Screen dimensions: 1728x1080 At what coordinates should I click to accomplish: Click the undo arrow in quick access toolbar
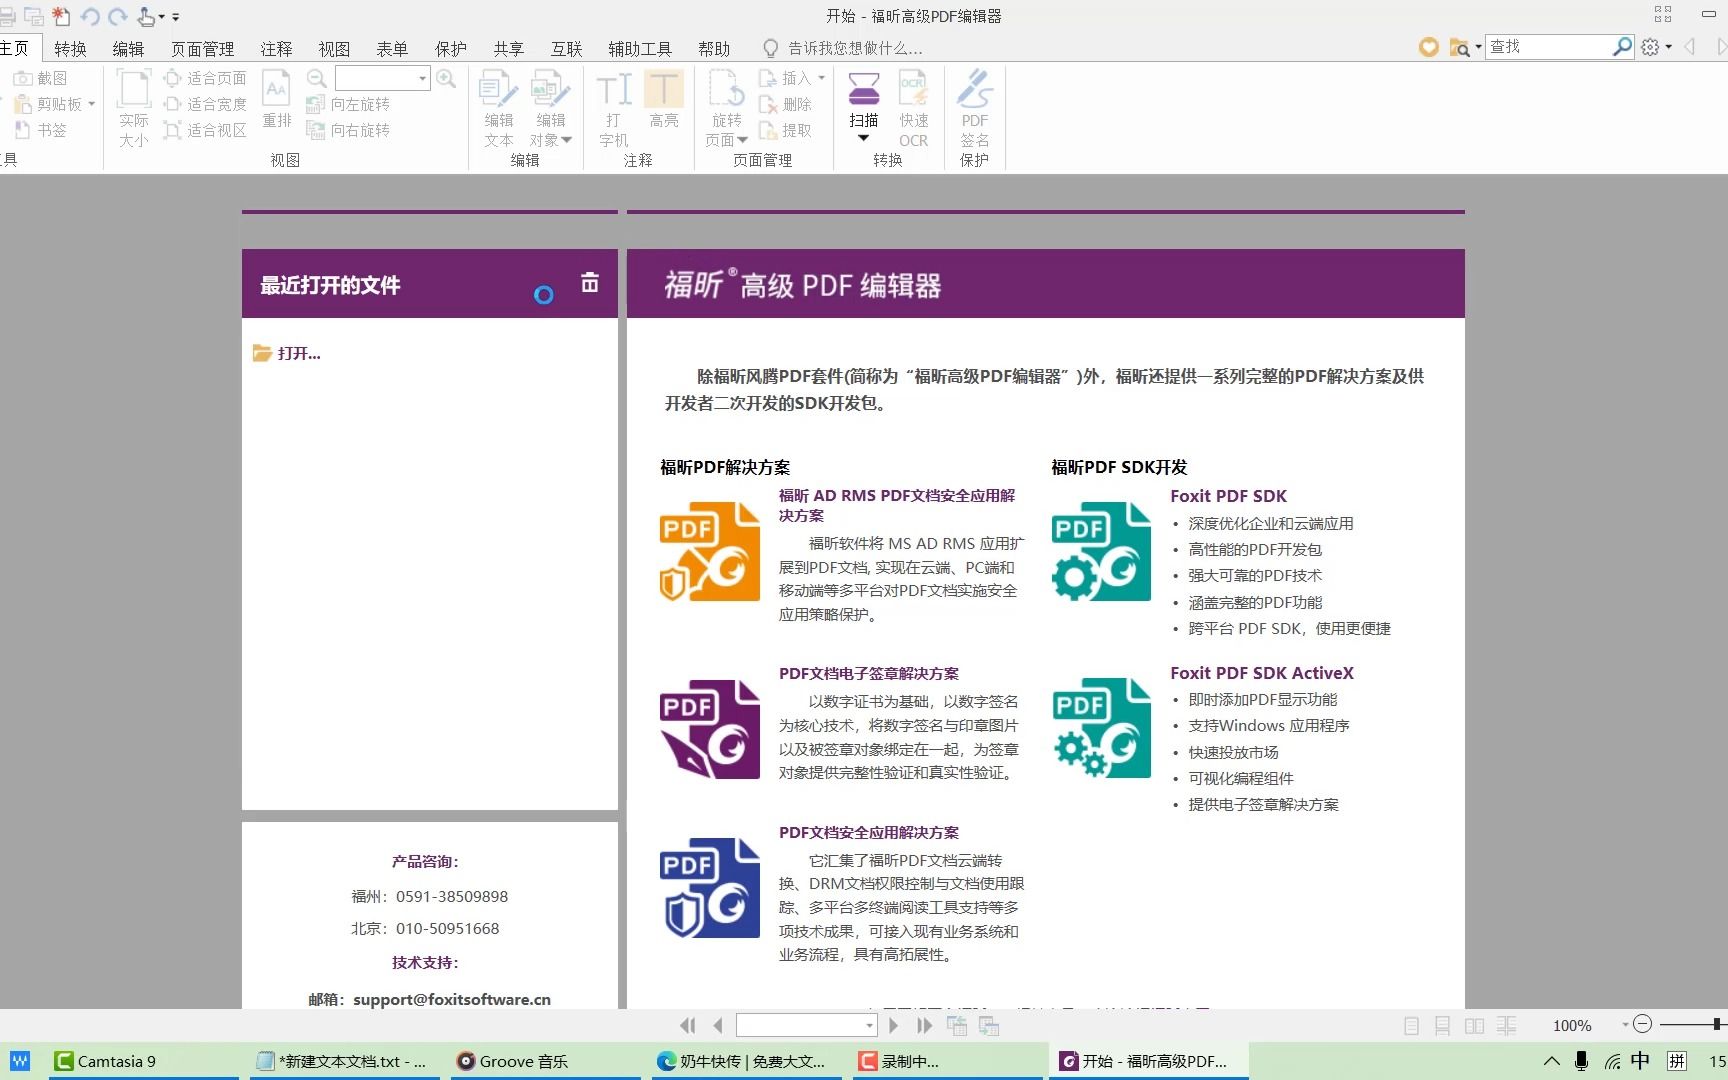[90, 16]
